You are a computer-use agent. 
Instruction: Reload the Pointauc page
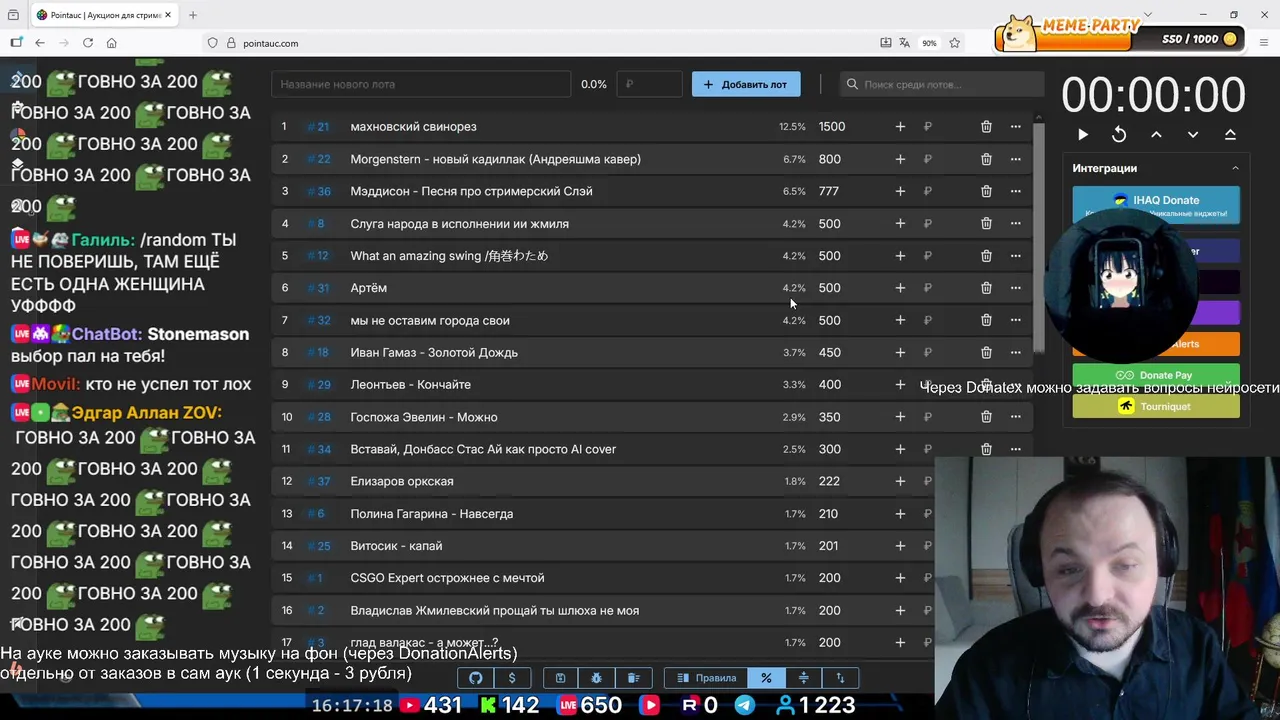(88, 43)
